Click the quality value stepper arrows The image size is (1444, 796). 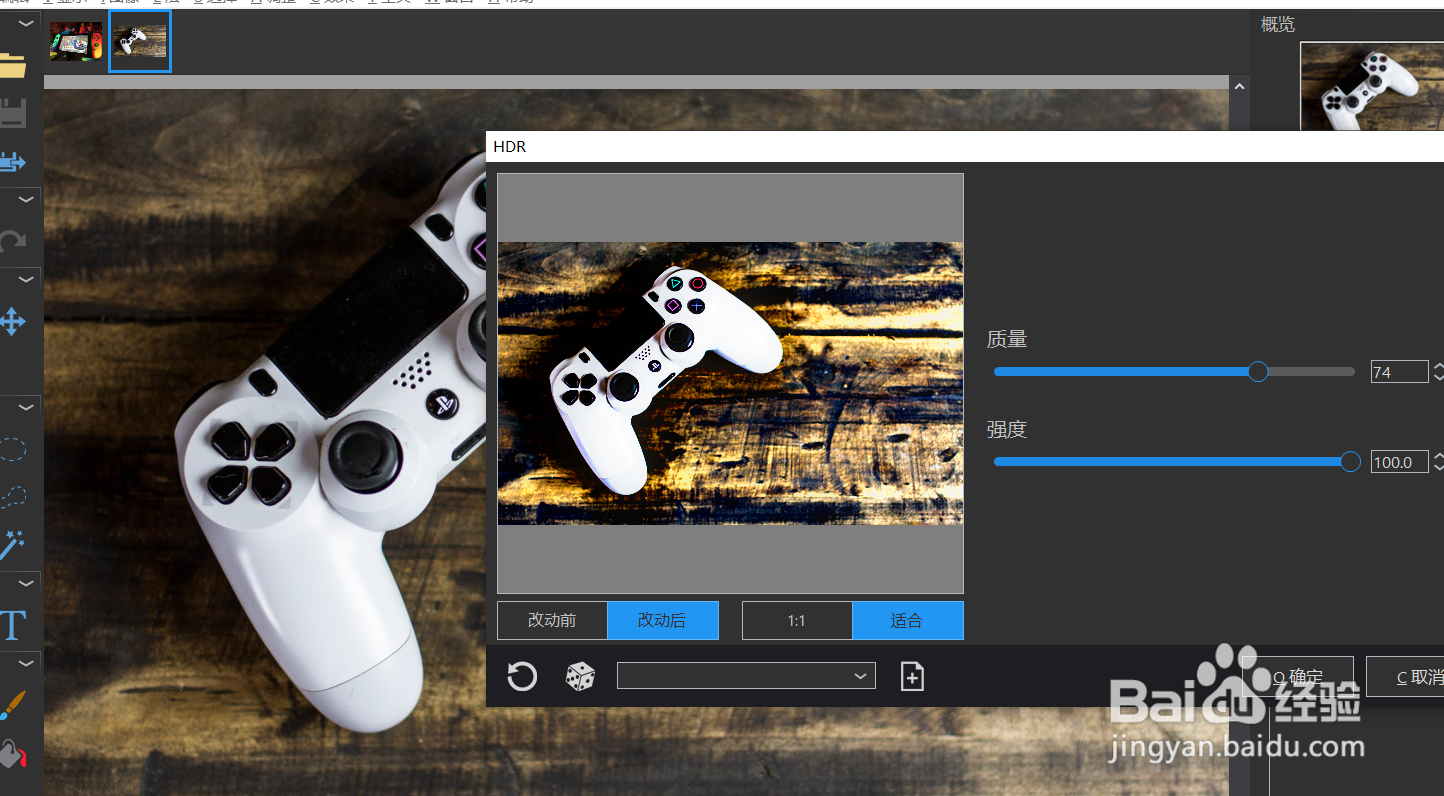1438,372
